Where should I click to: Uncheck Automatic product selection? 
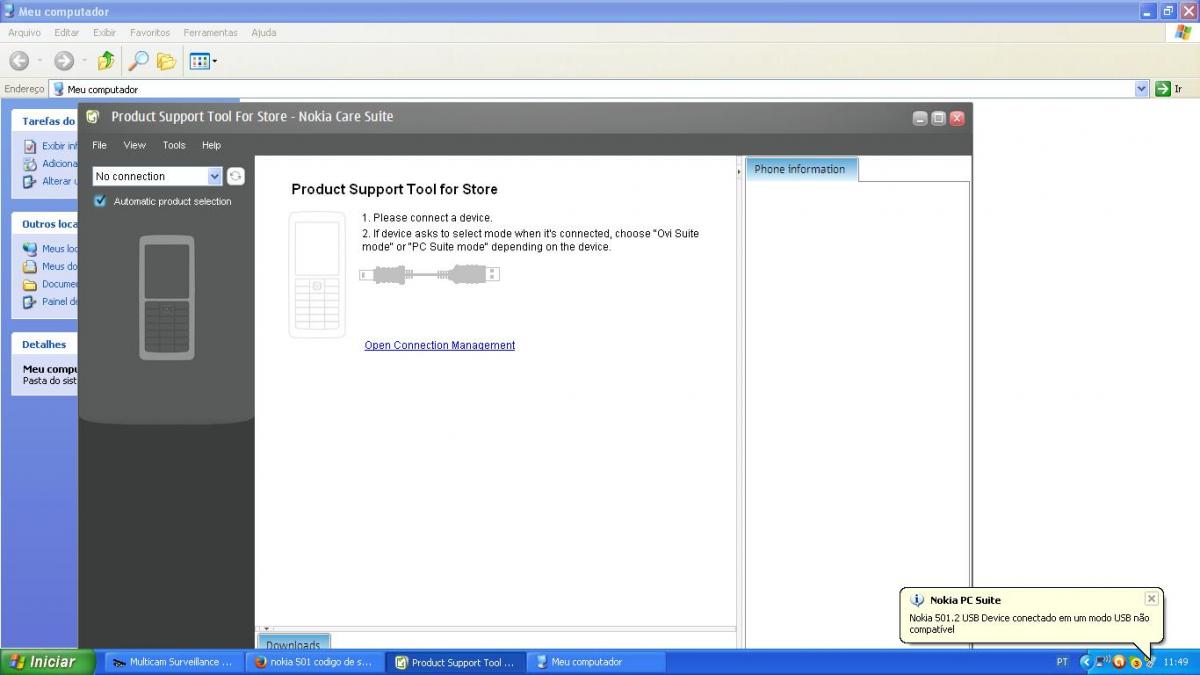pos(100,201)
